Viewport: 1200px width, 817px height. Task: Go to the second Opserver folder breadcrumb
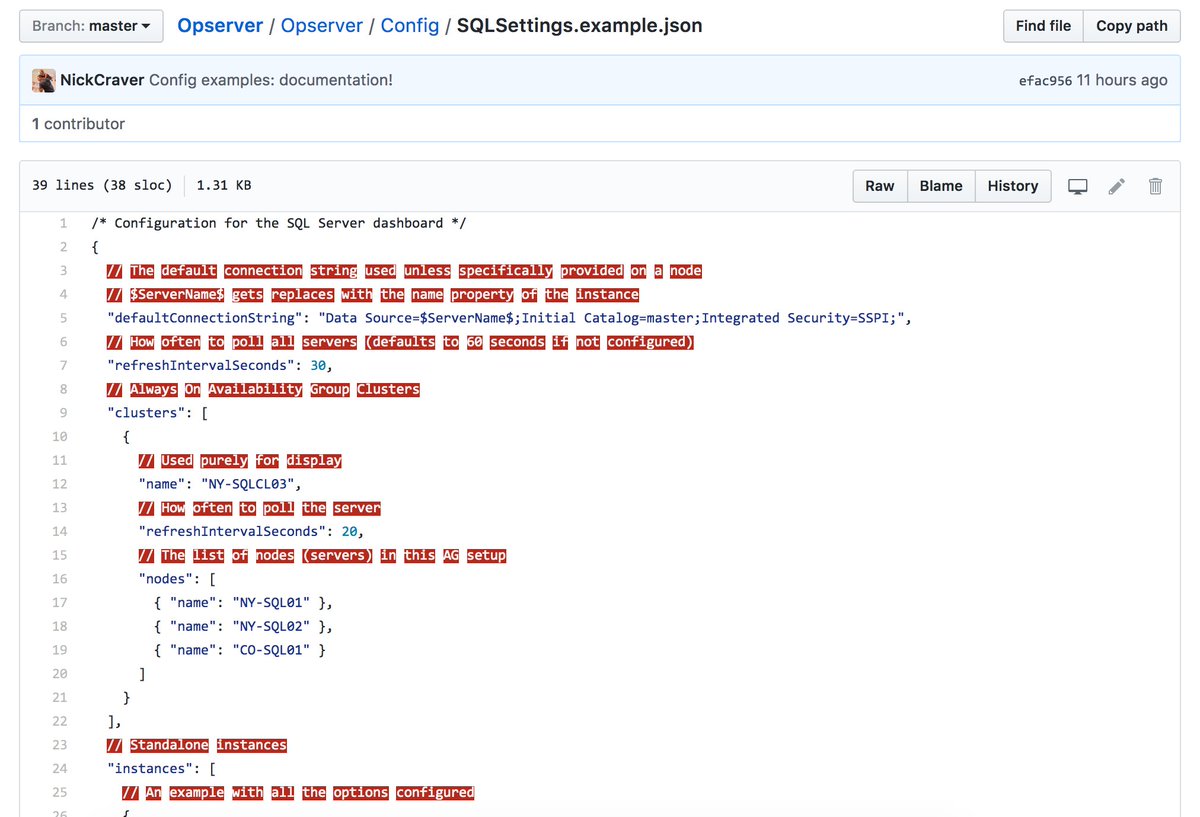tap(322, 25)
